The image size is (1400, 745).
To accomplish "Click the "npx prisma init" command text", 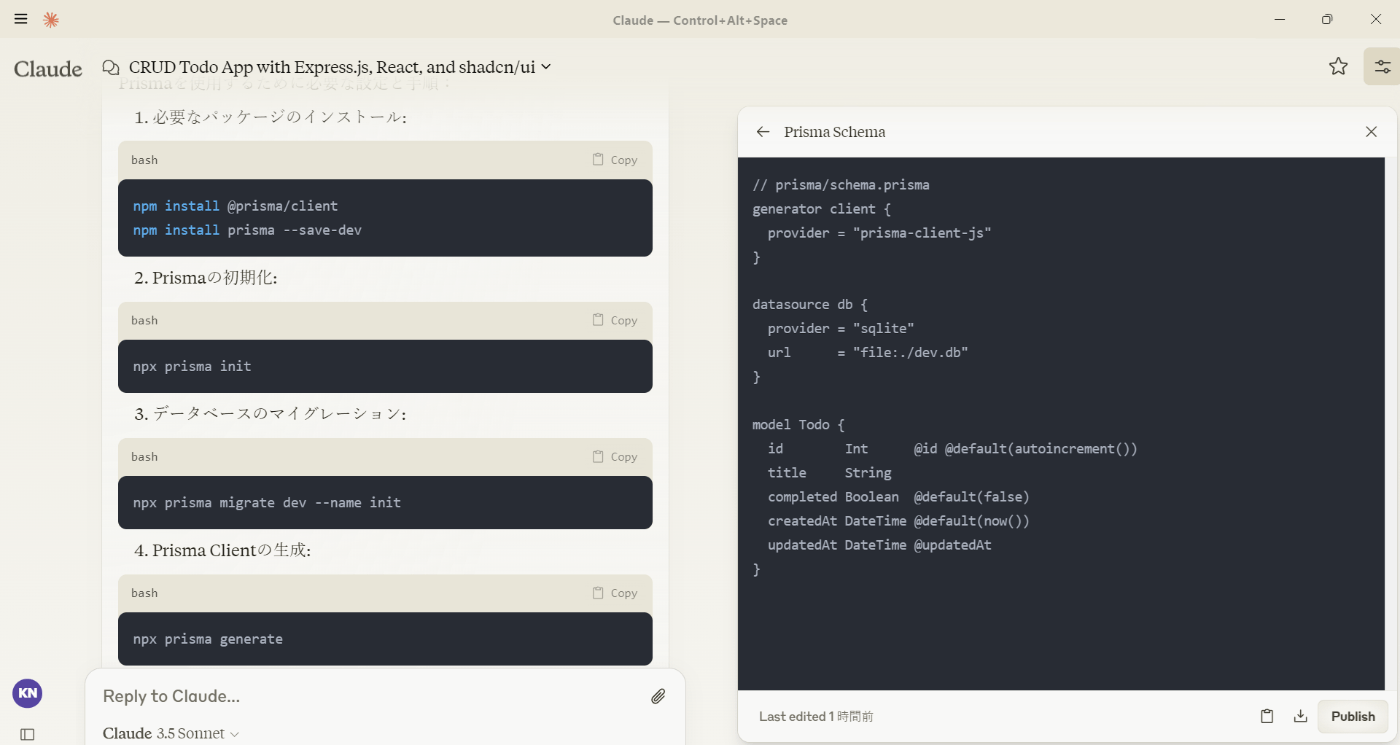I will (192, 366).
